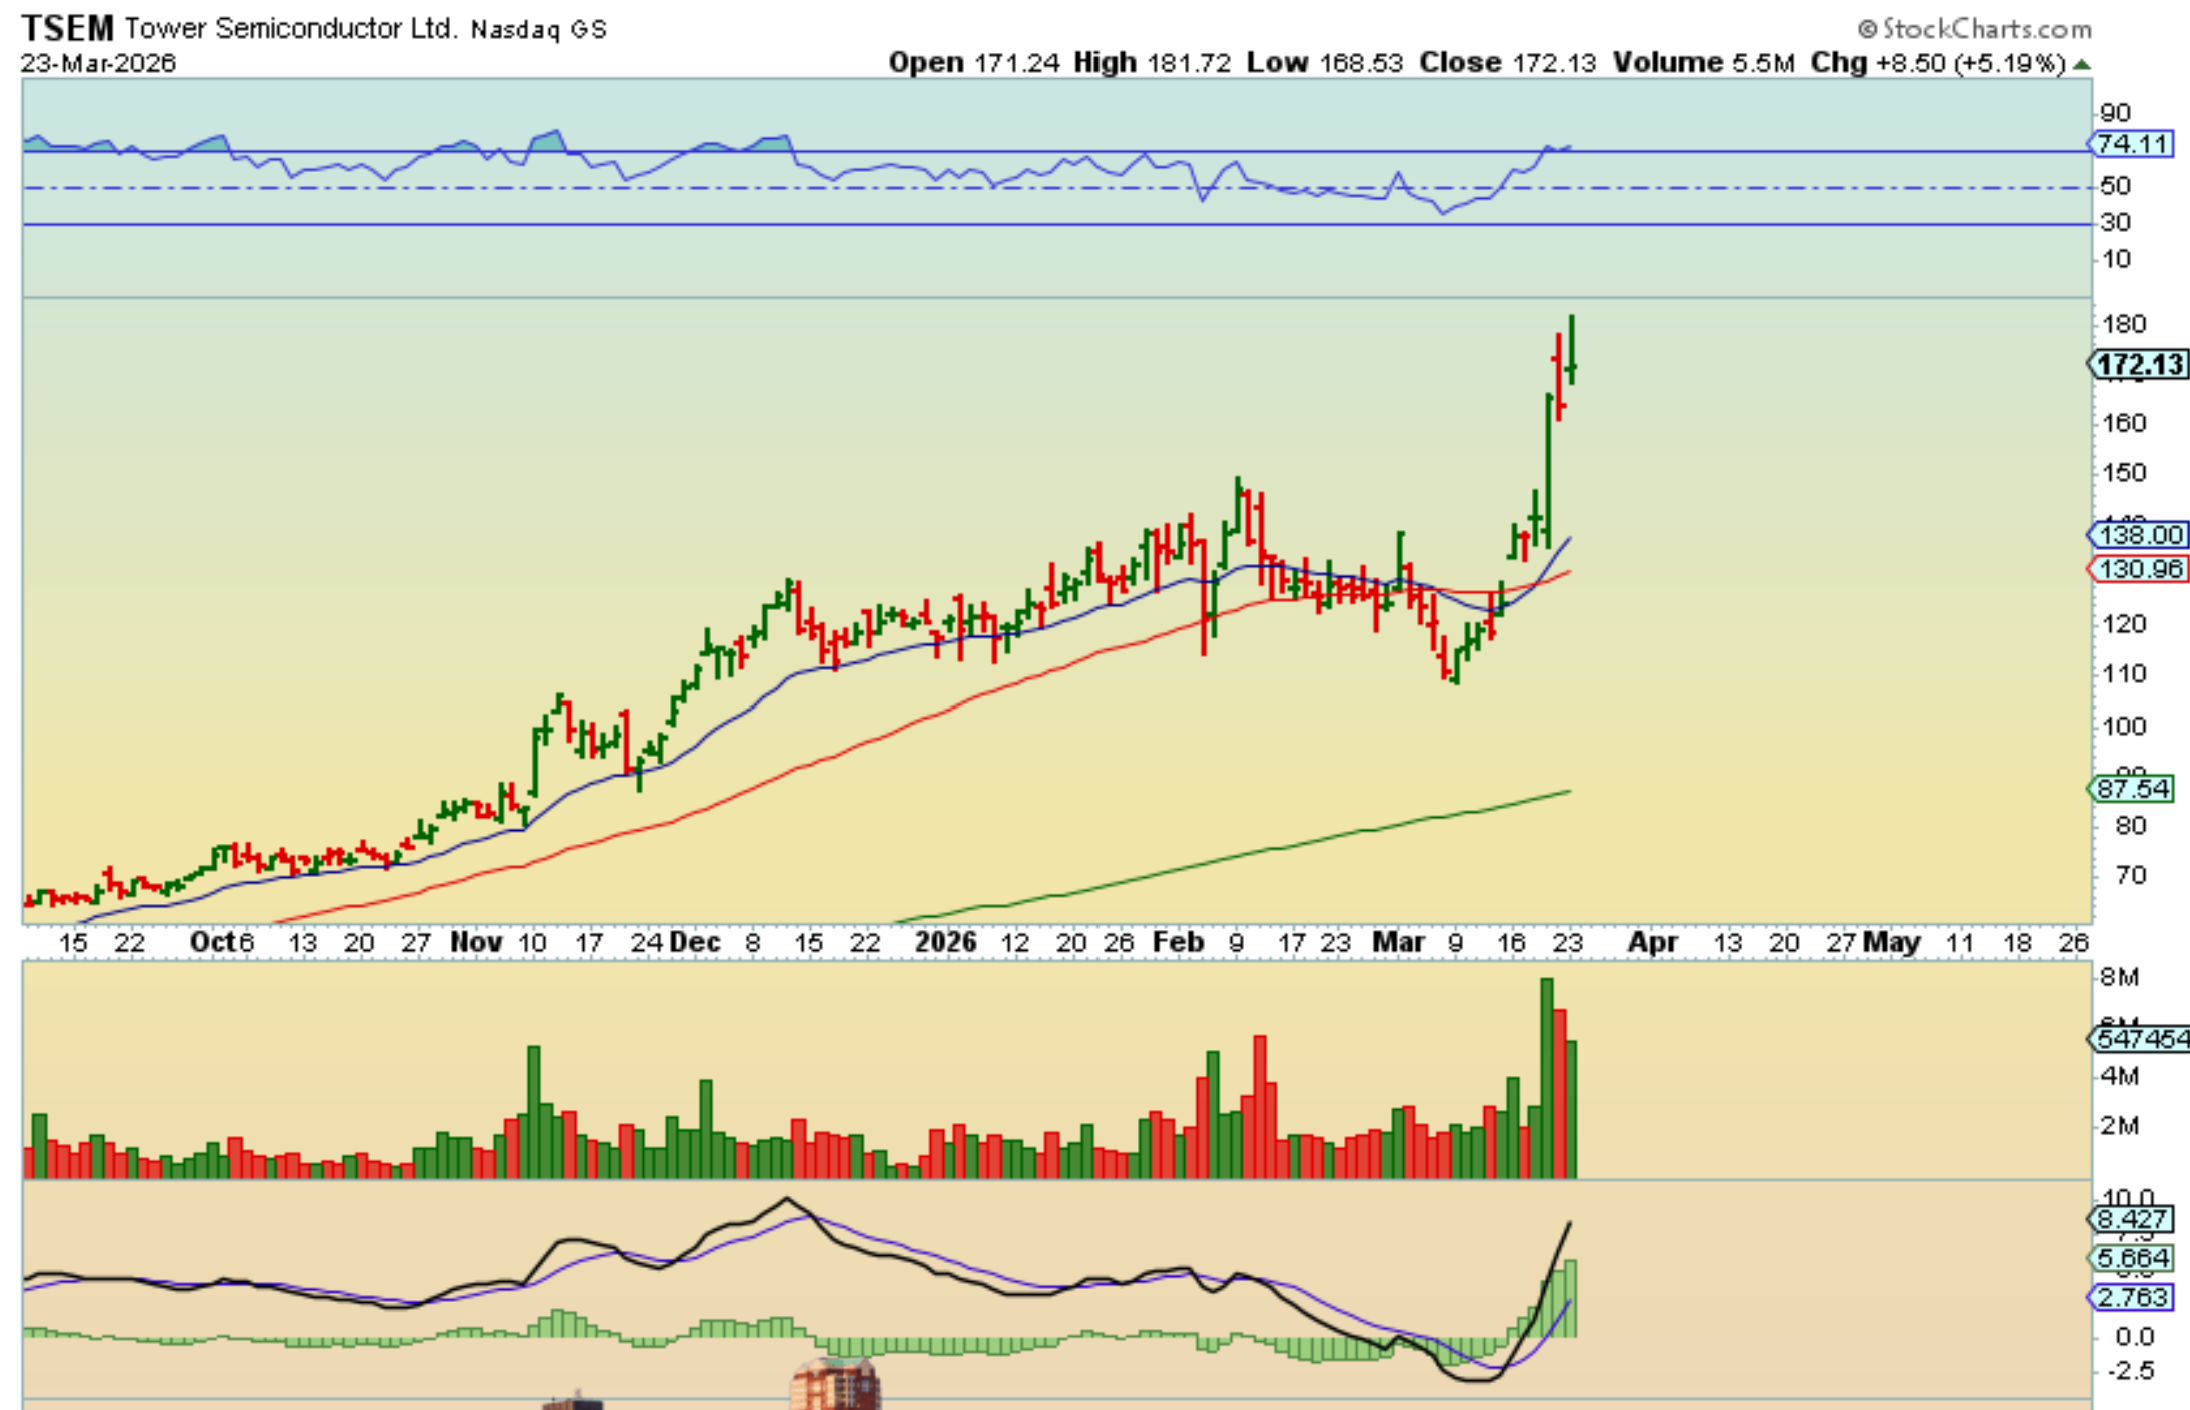
Task: Click the volume 547454 value tag
Action: click(x=2140, y=1039)
